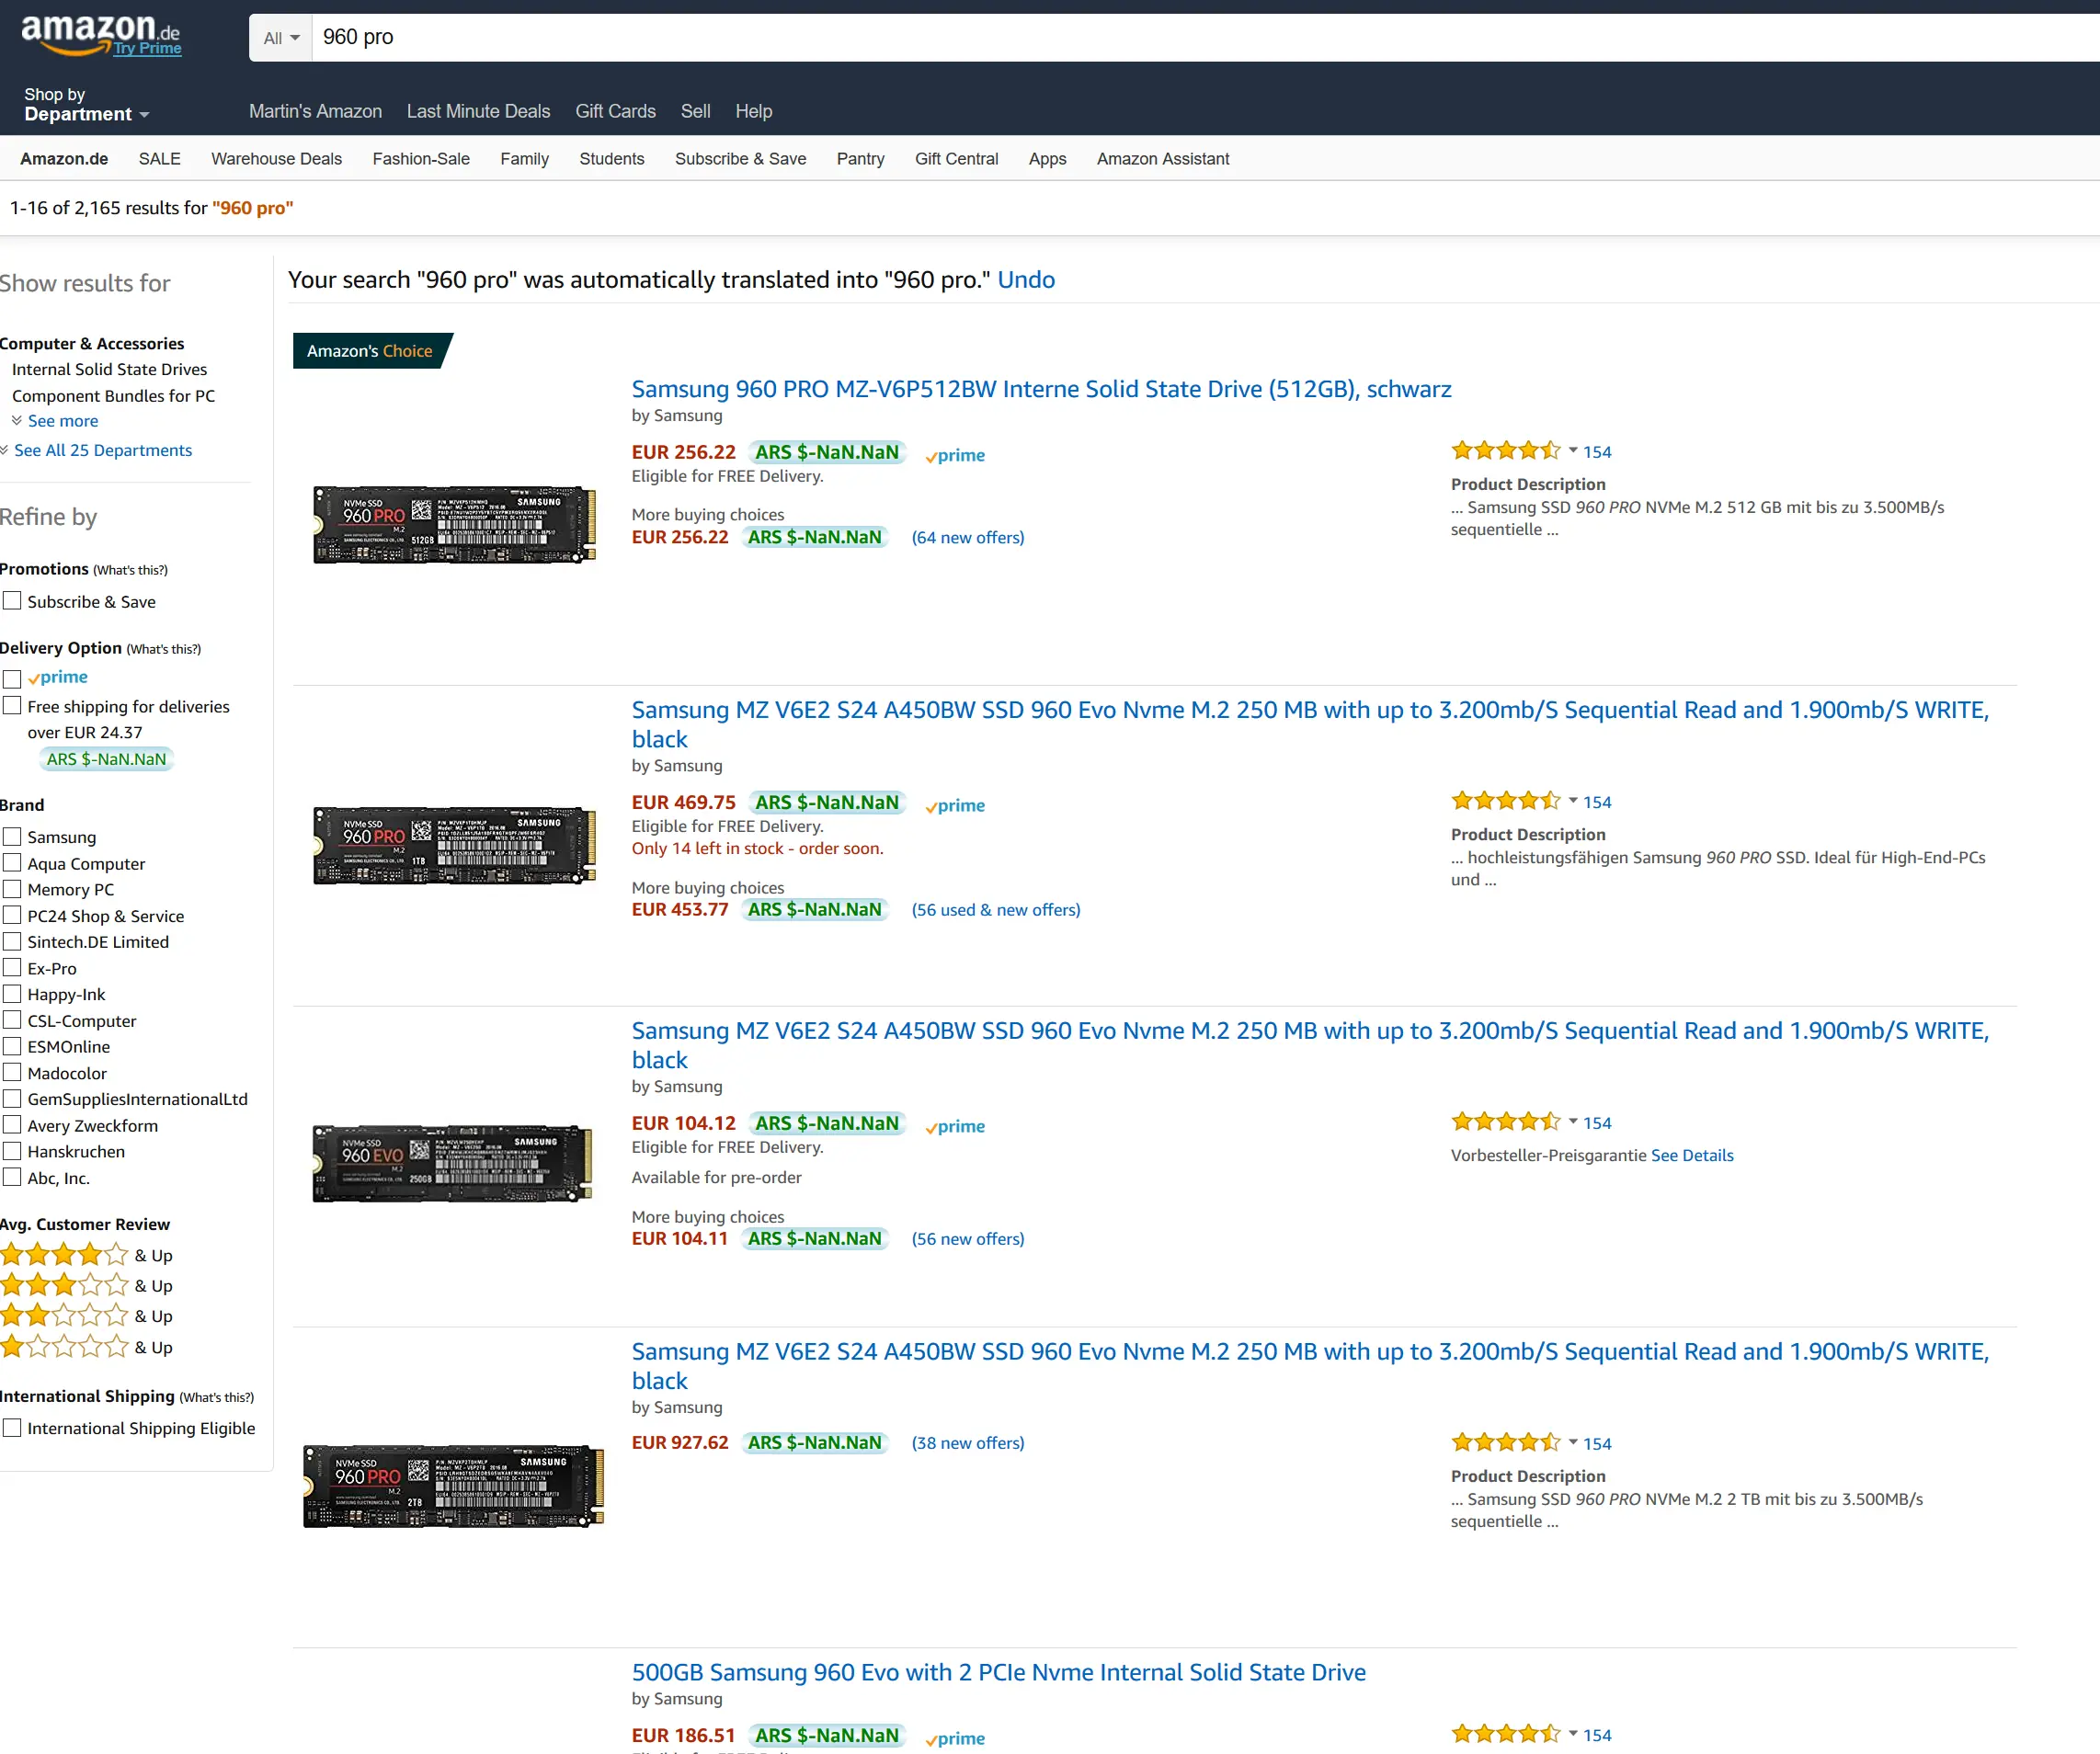The image size is (2100, 1754).
Task: Expand See more under Computer & Accessories
Action: click(62, 420)
